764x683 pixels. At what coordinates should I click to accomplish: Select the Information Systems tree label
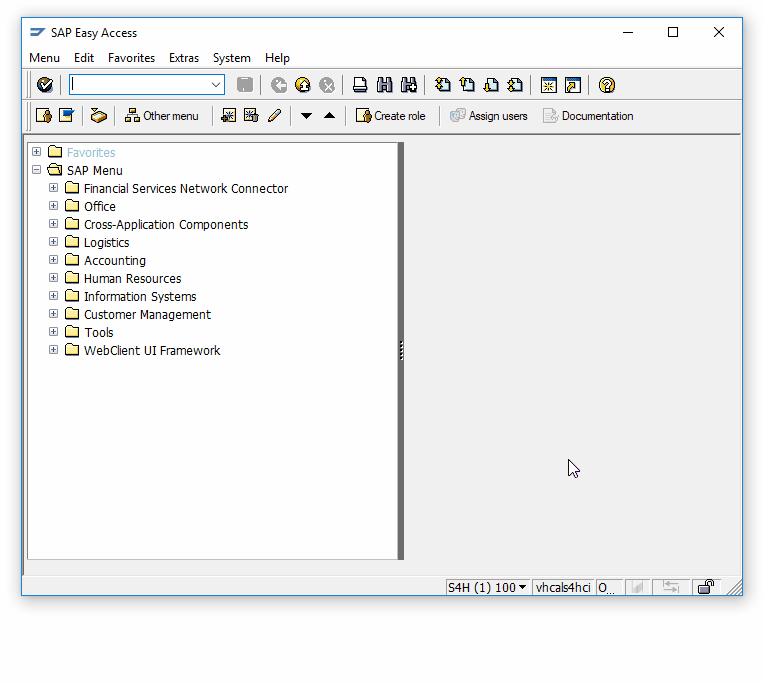pos(140,297)
